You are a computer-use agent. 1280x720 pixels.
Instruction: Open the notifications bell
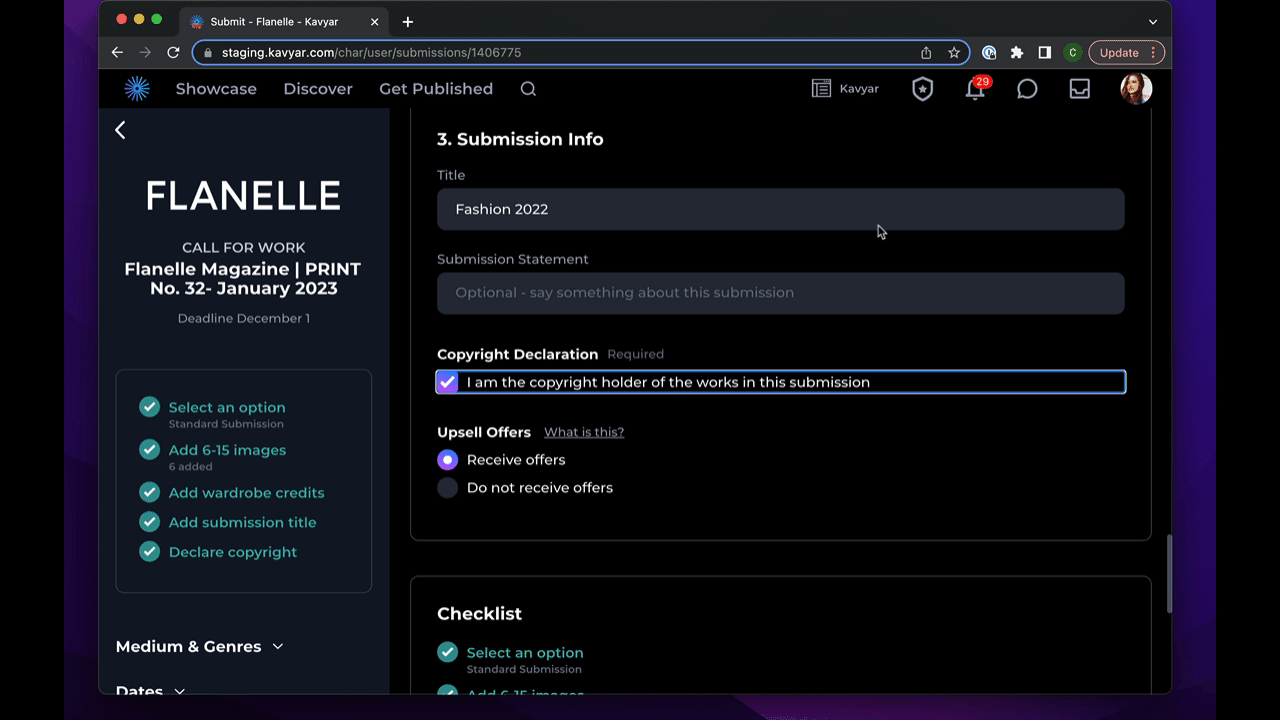(975, 89)
